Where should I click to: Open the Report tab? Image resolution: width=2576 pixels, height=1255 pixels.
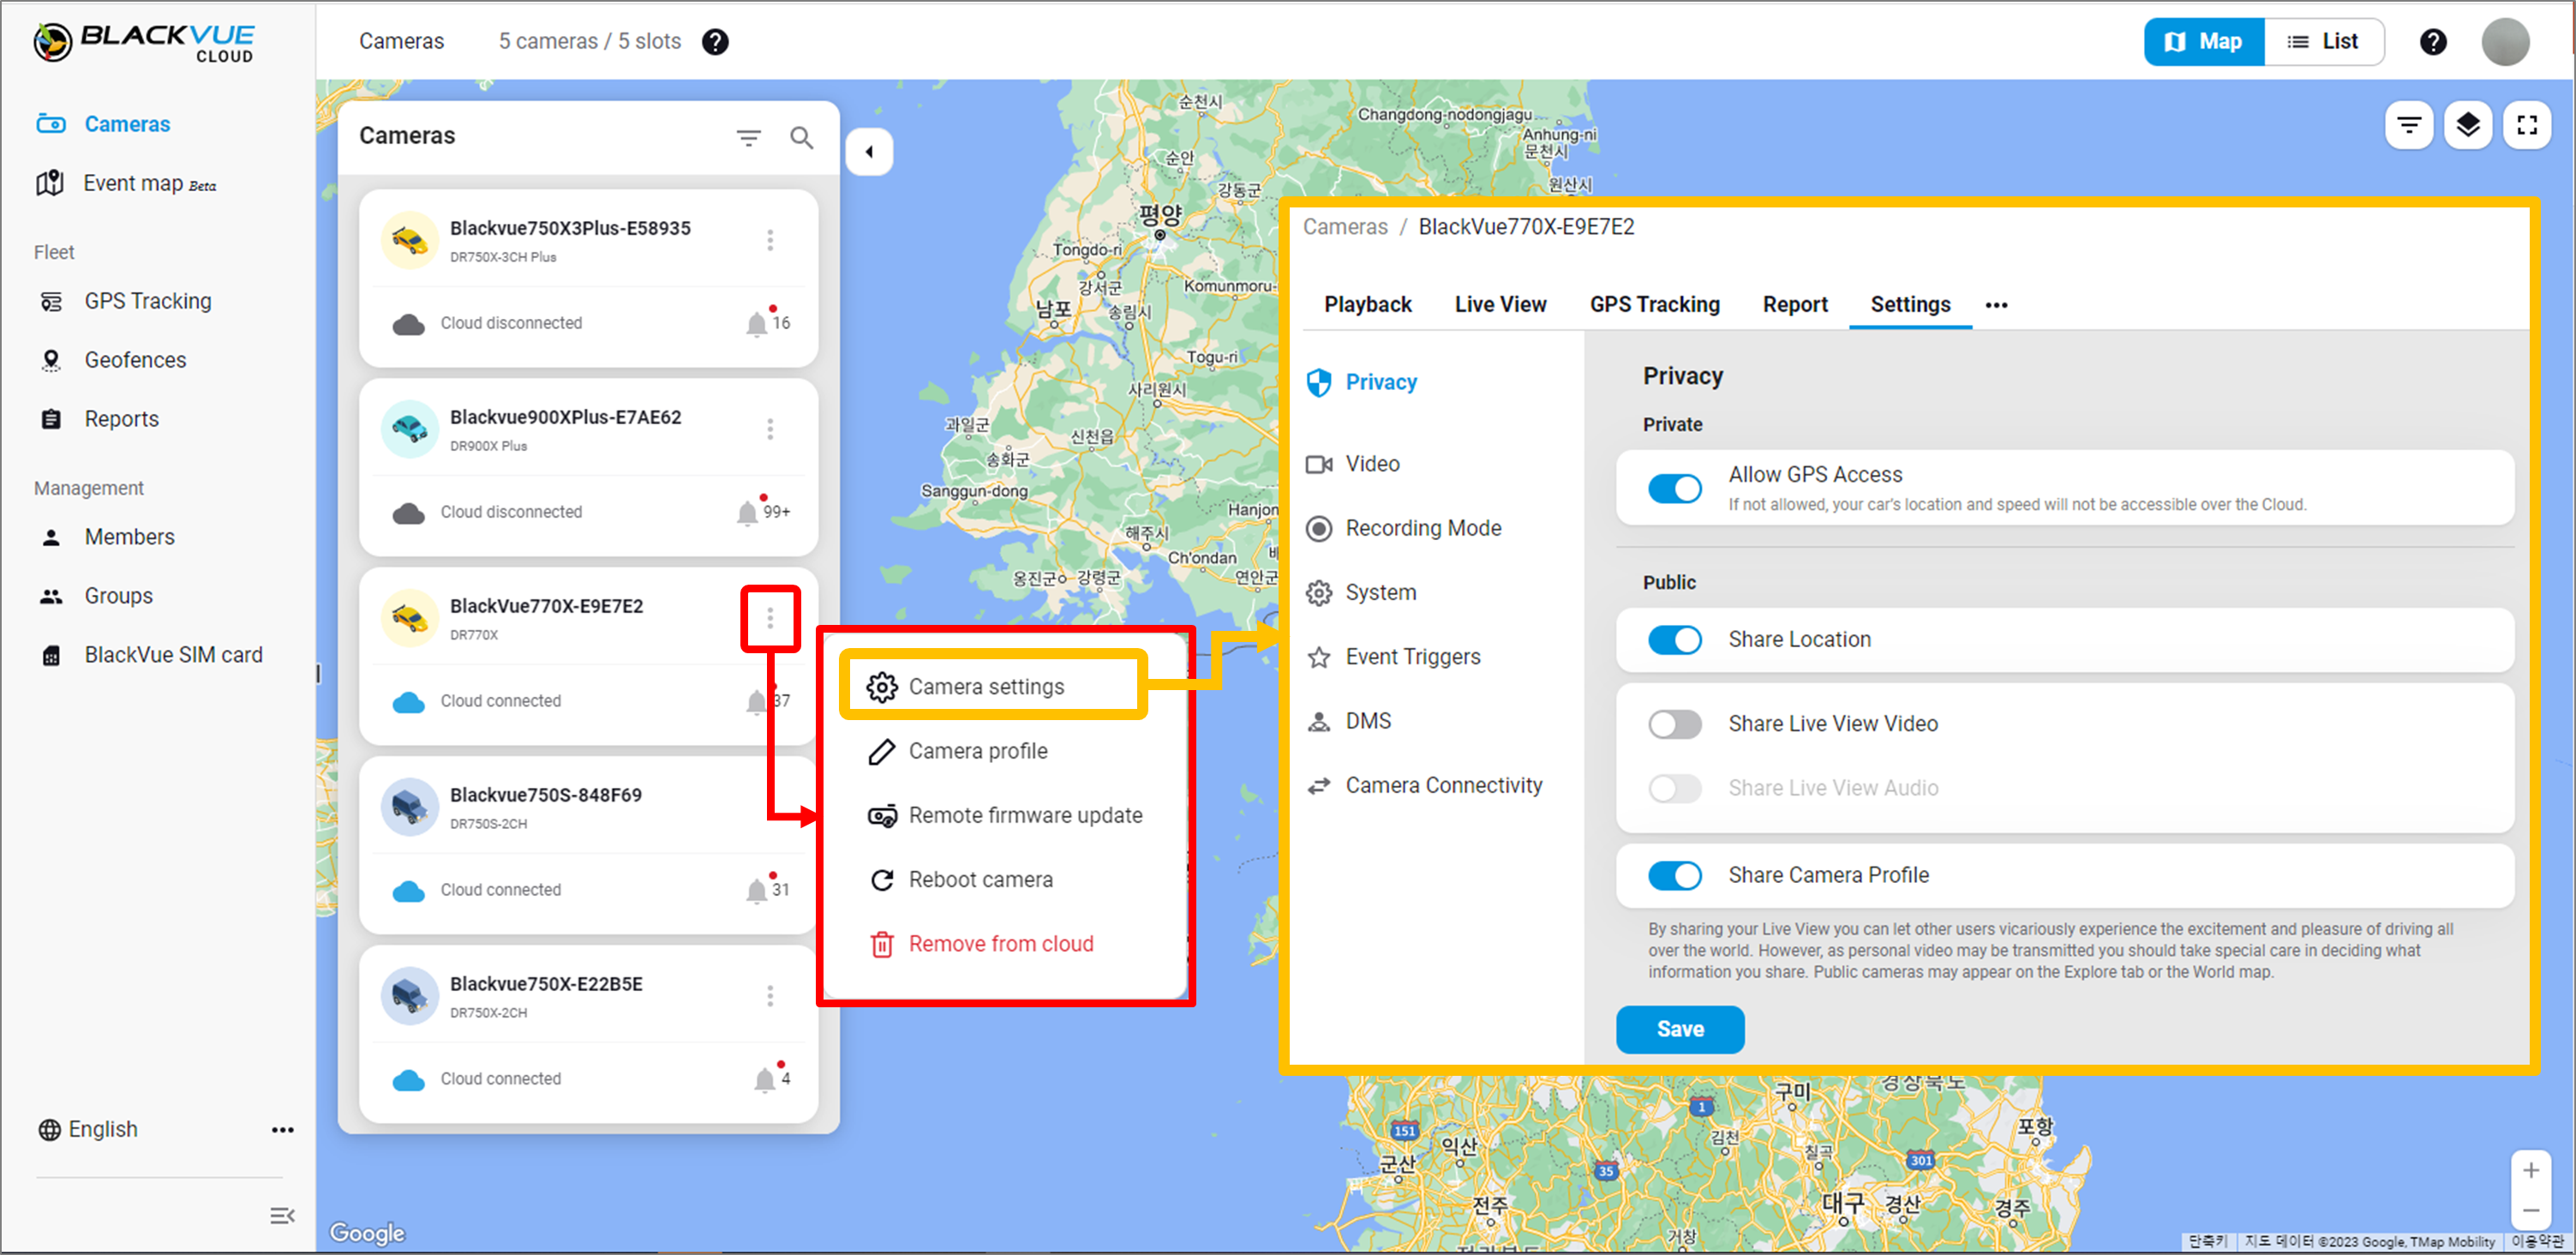click(x=1795, y=304)
